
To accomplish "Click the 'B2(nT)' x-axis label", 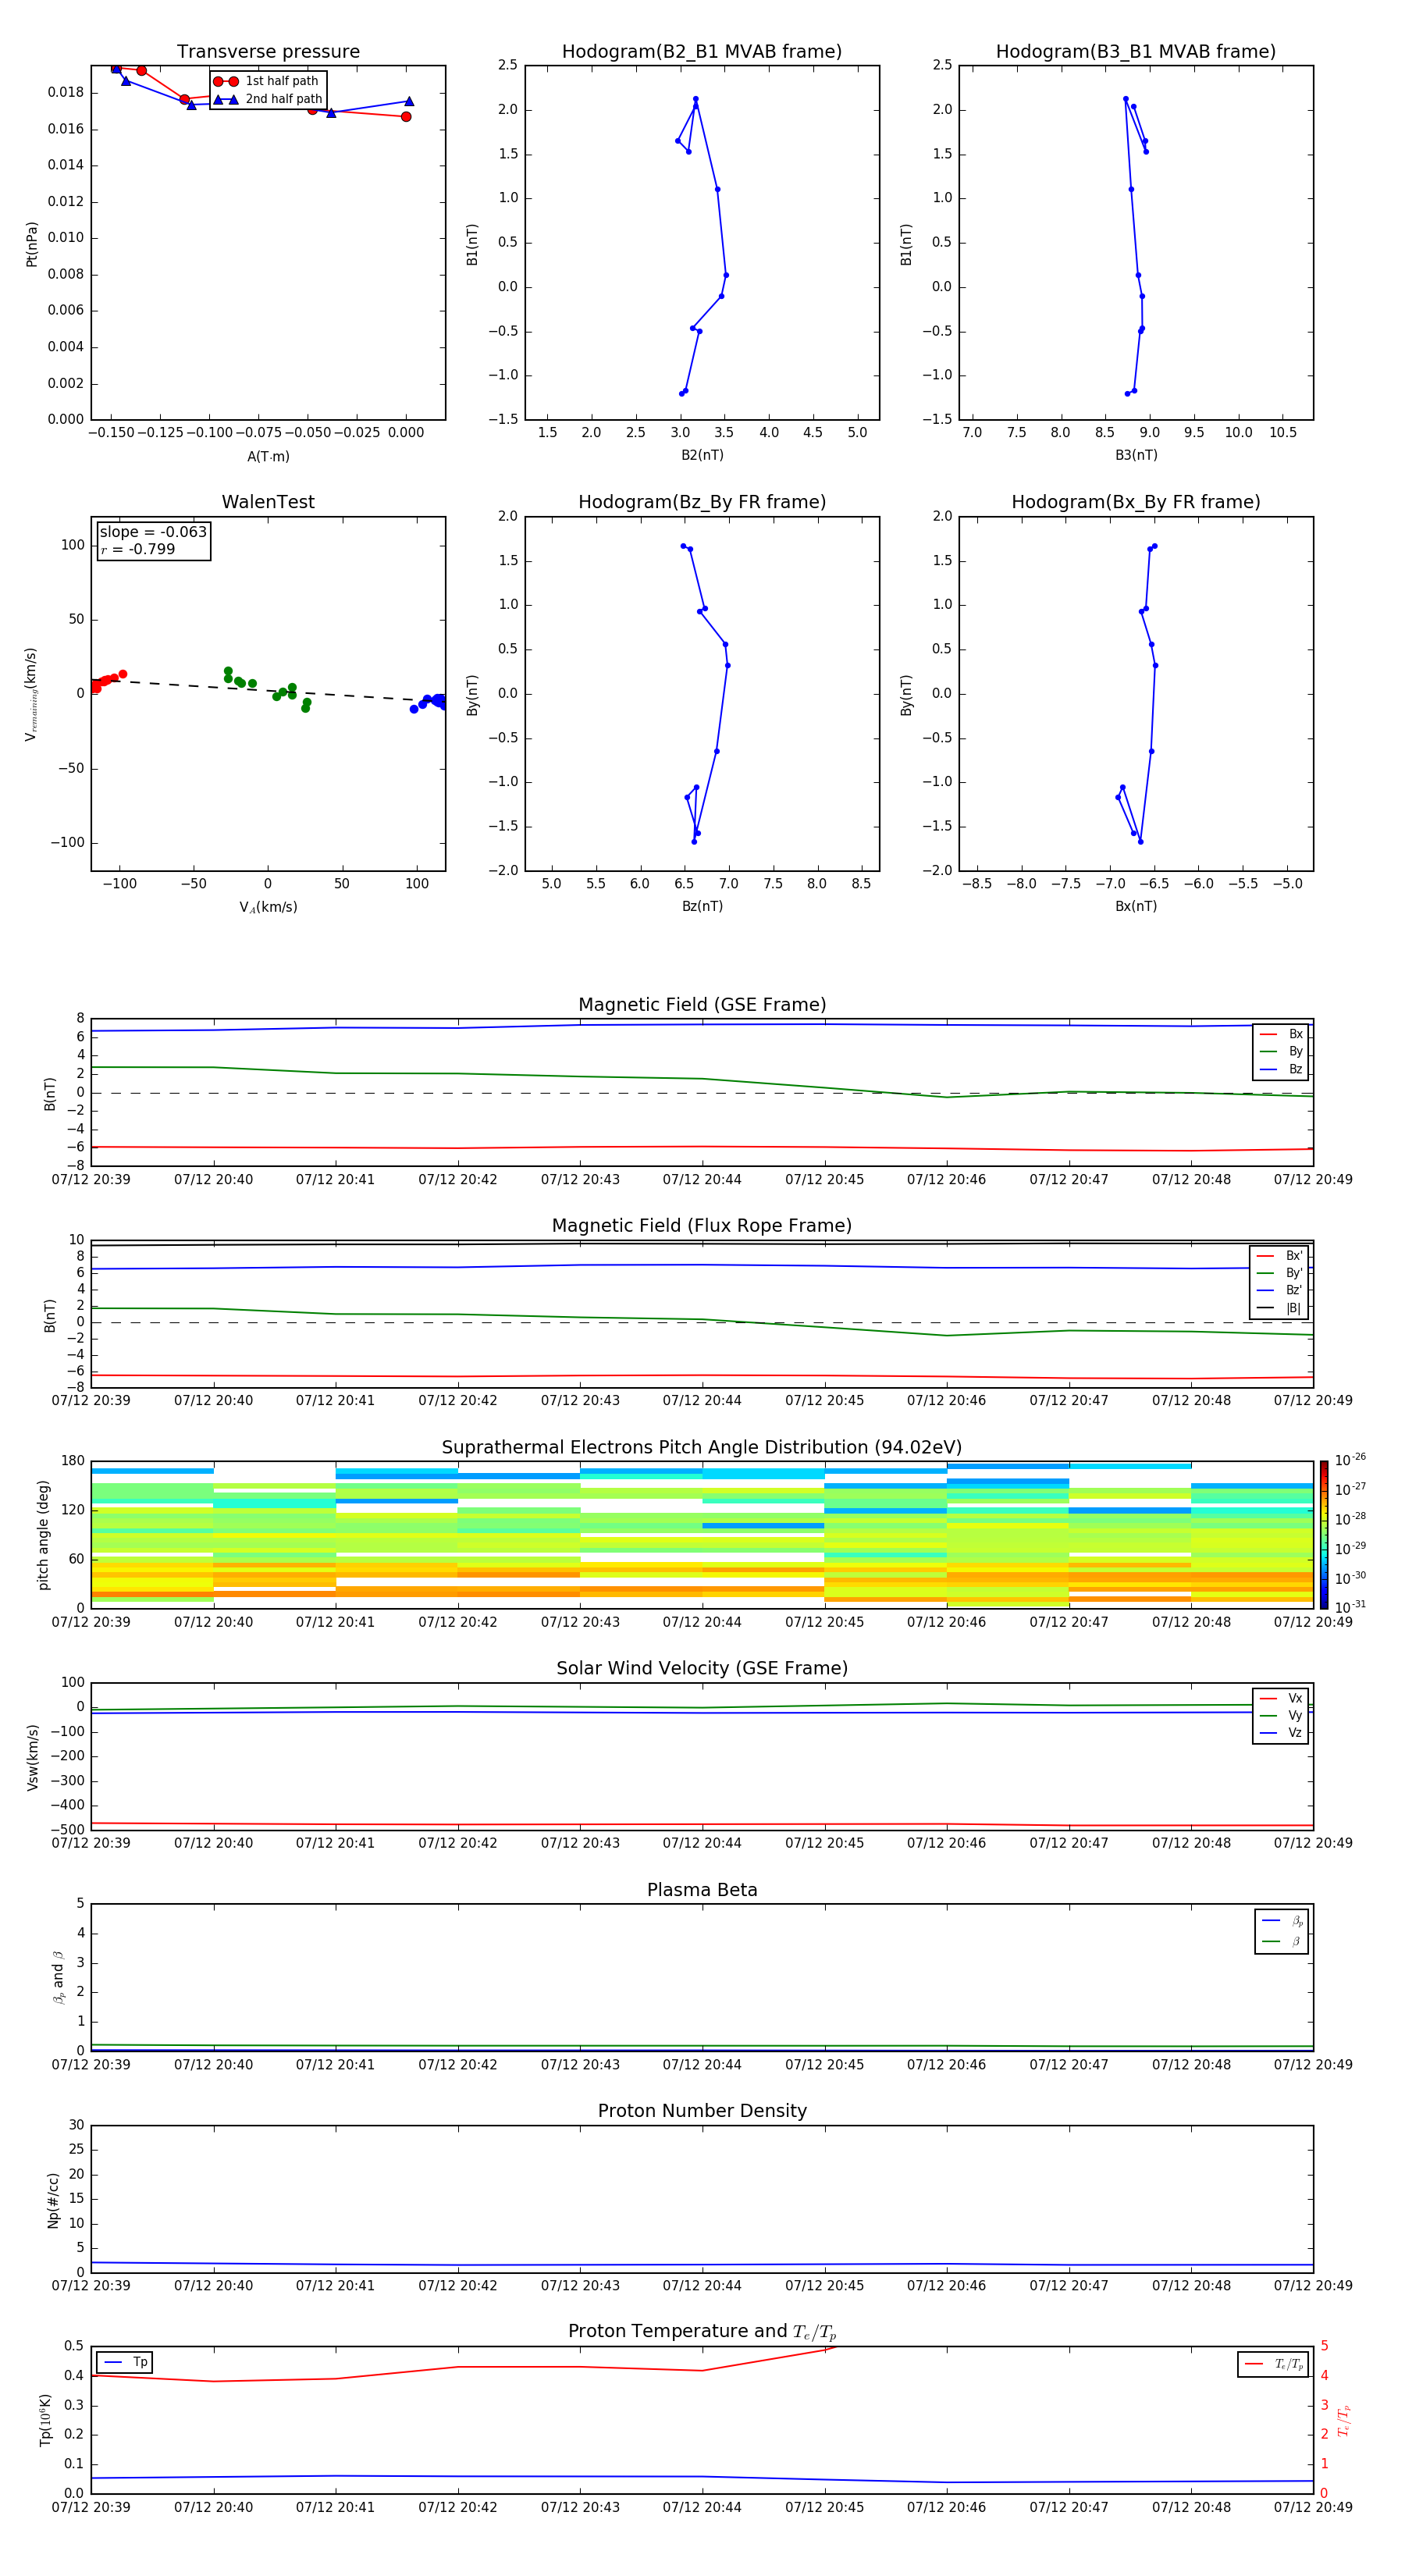I will (x=702, y=455).
